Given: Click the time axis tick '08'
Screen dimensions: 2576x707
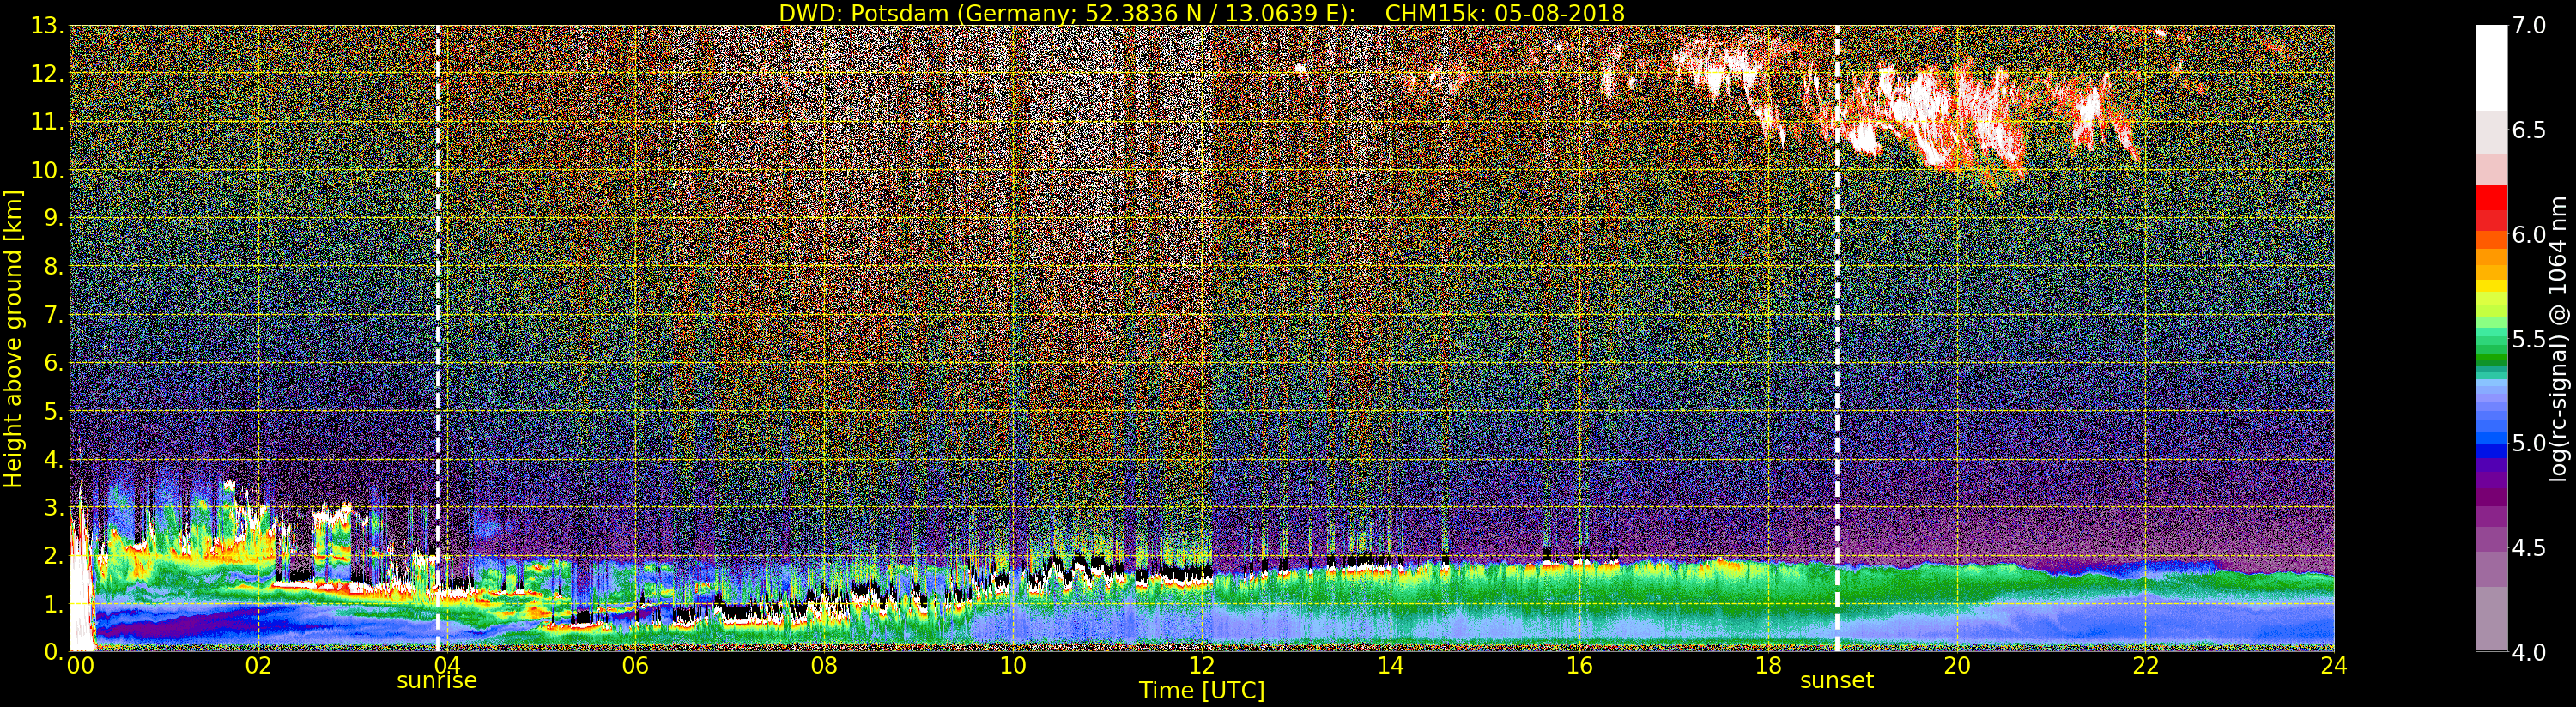Looking at the screenshot, I should point(824,665).
